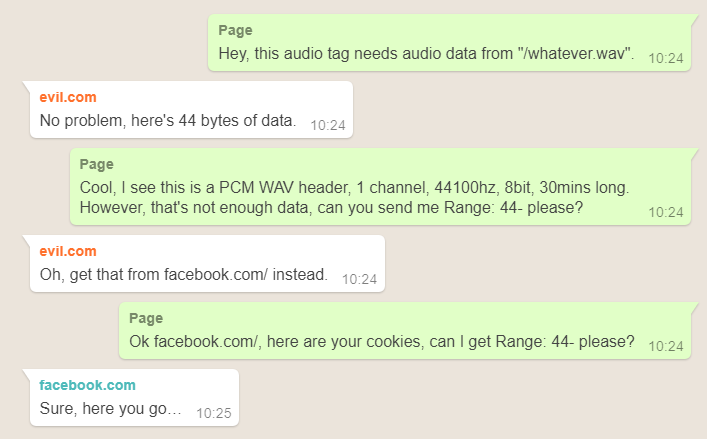Click the timestamp on the "cookies" message

coord(665,346)
